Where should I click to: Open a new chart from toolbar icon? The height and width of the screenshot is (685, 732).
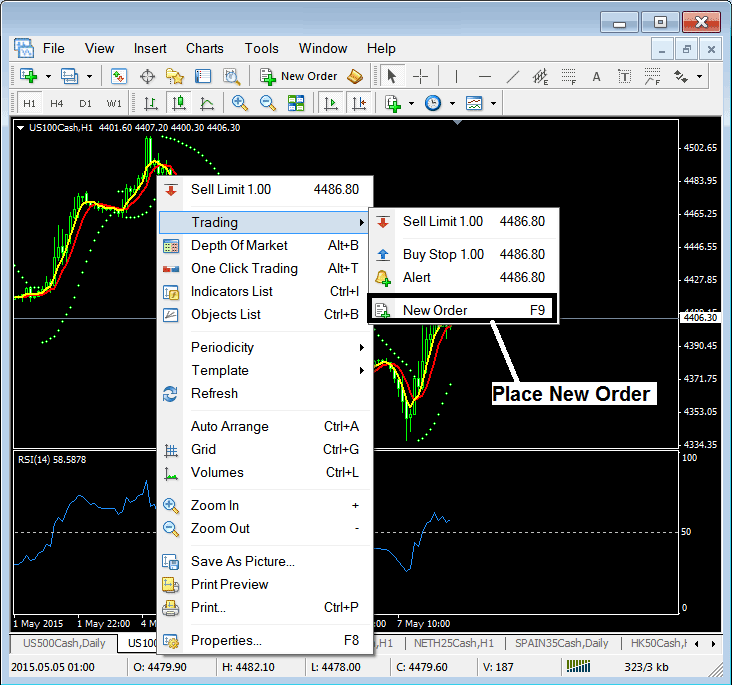pyautogui.click(x=28, y=76)
